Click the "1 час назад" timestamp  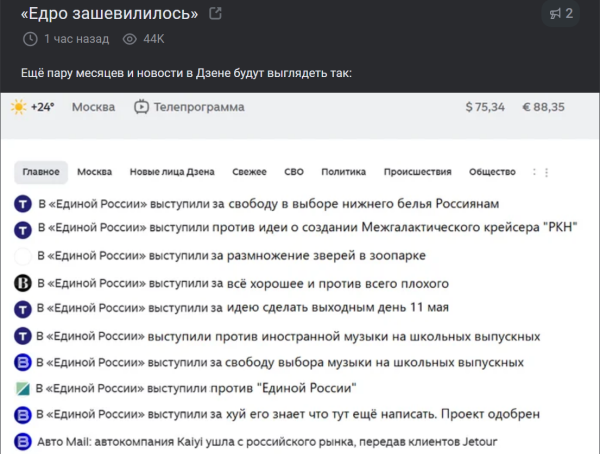point(77,39)
